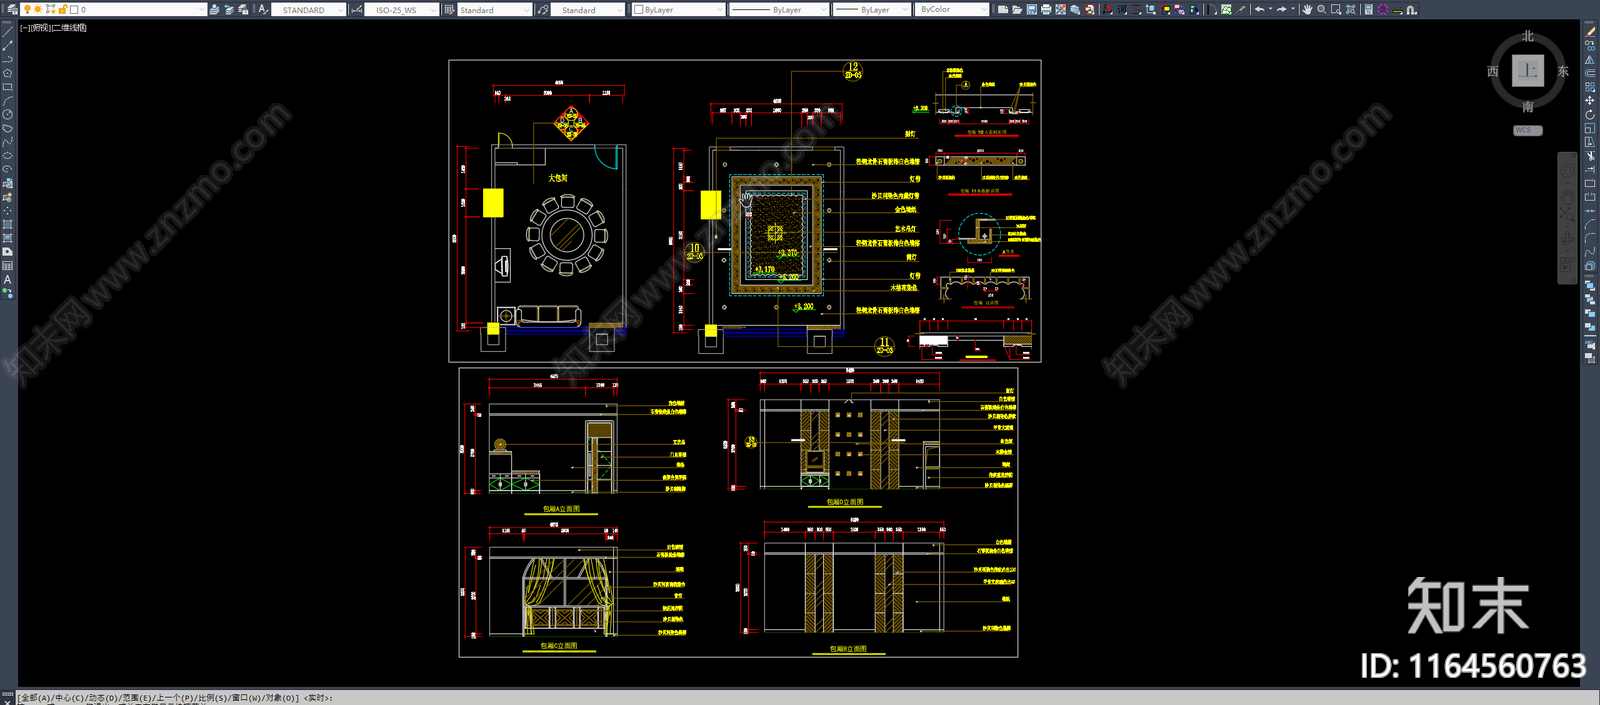Open the ByColor plot style dropdown
Viewport: 1600px width, 705px height.
pyautogui.click(x=983, y=9)
